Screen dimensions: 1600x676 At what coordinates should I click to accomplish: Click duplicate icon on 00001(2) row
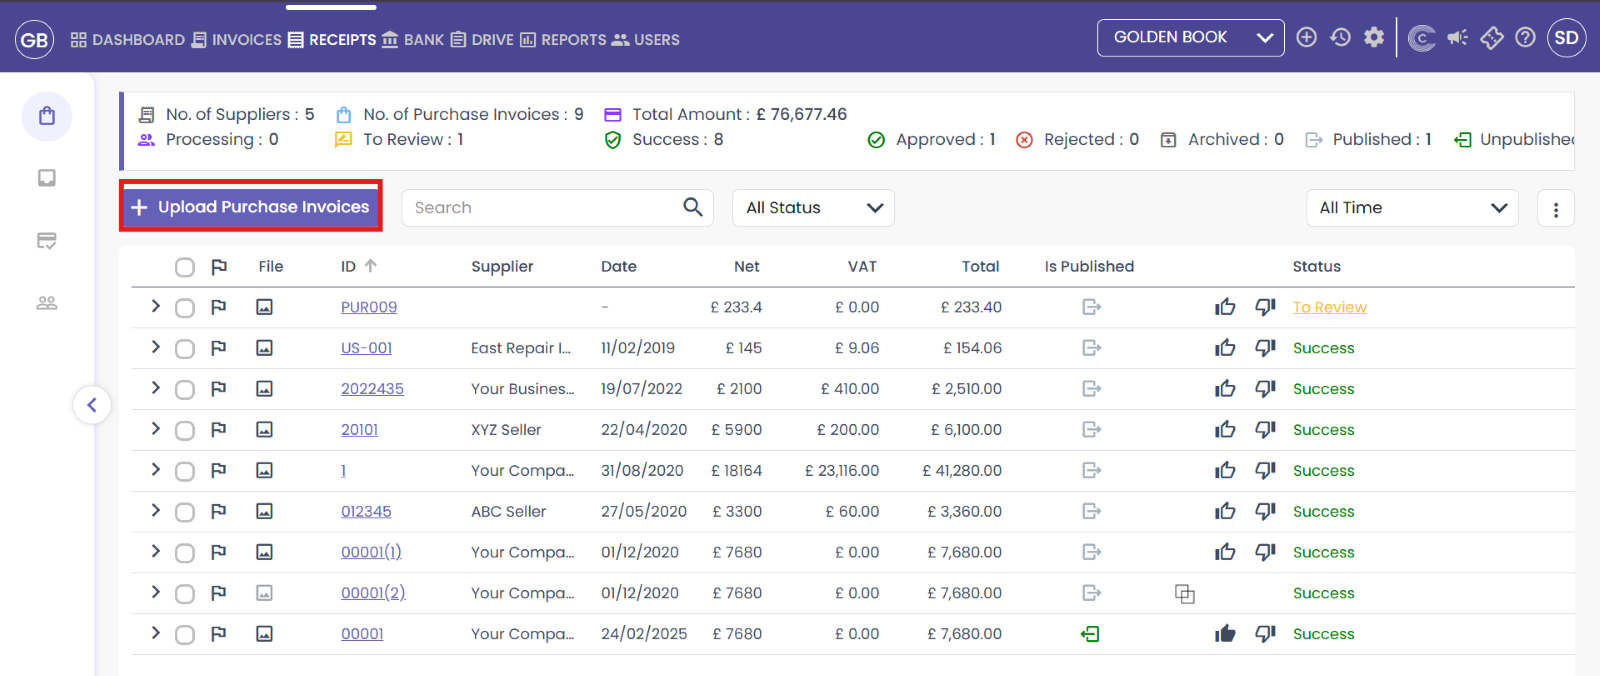pyautogui.click(x=1185, y=594)
